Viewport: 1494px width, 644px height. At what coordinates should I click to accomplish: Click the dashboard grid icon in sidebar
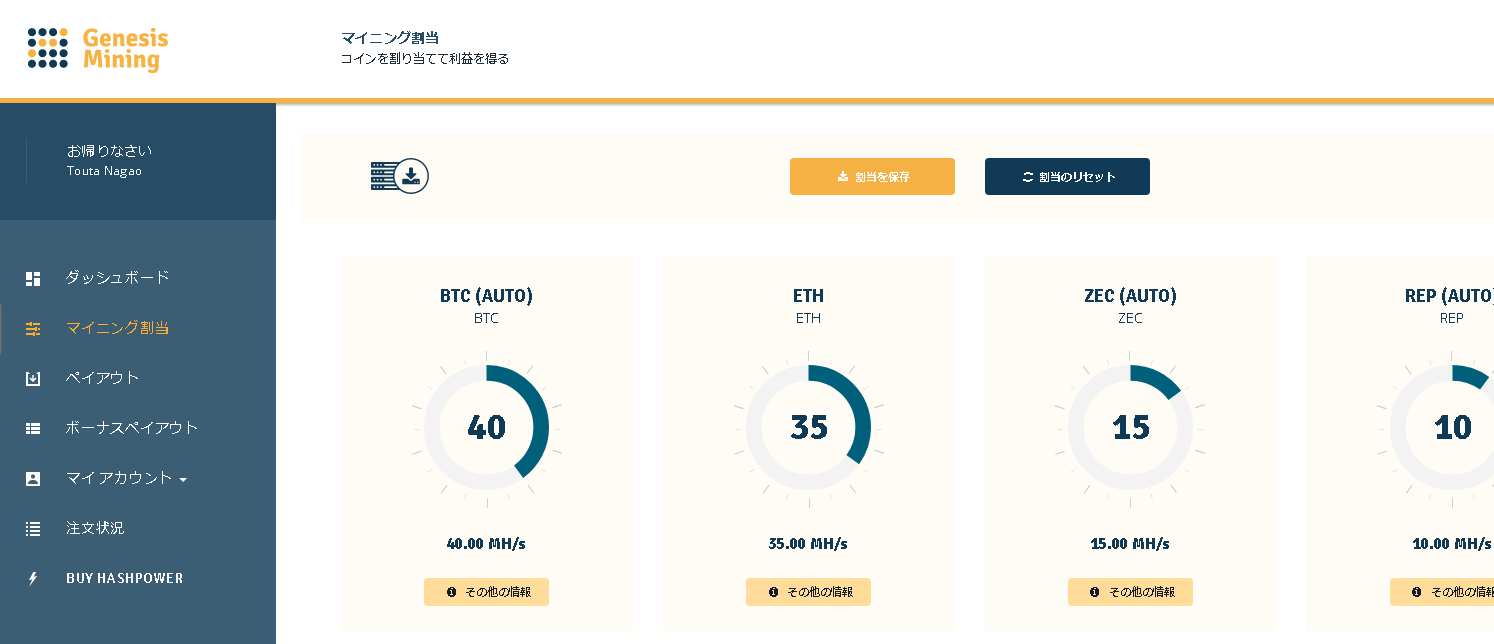click(x=33, y=278)
